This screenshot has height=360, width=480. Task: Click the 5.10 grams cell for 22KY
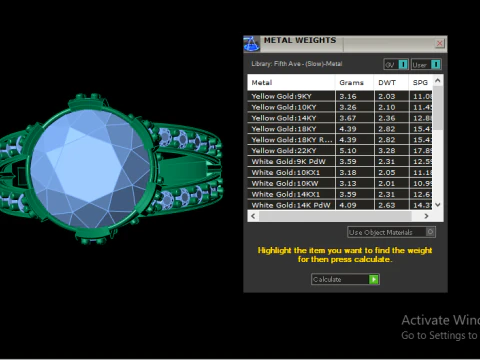coord(354,151)
